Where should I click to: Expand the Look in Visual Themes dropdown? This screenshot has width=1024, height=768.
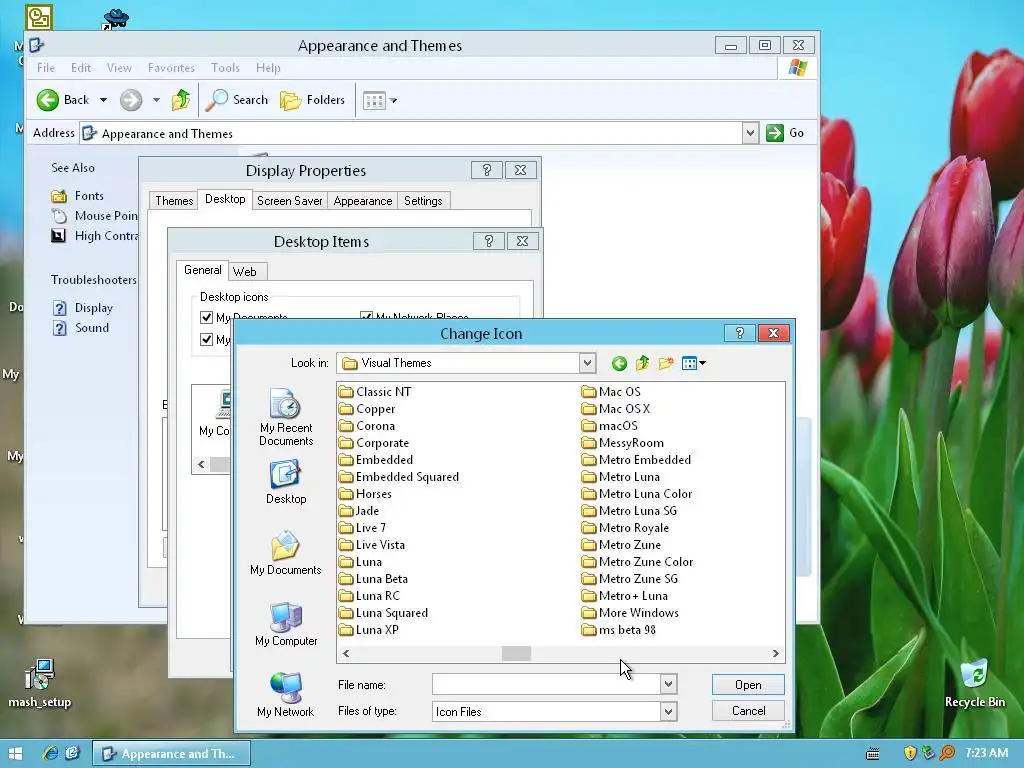(587, 363)
